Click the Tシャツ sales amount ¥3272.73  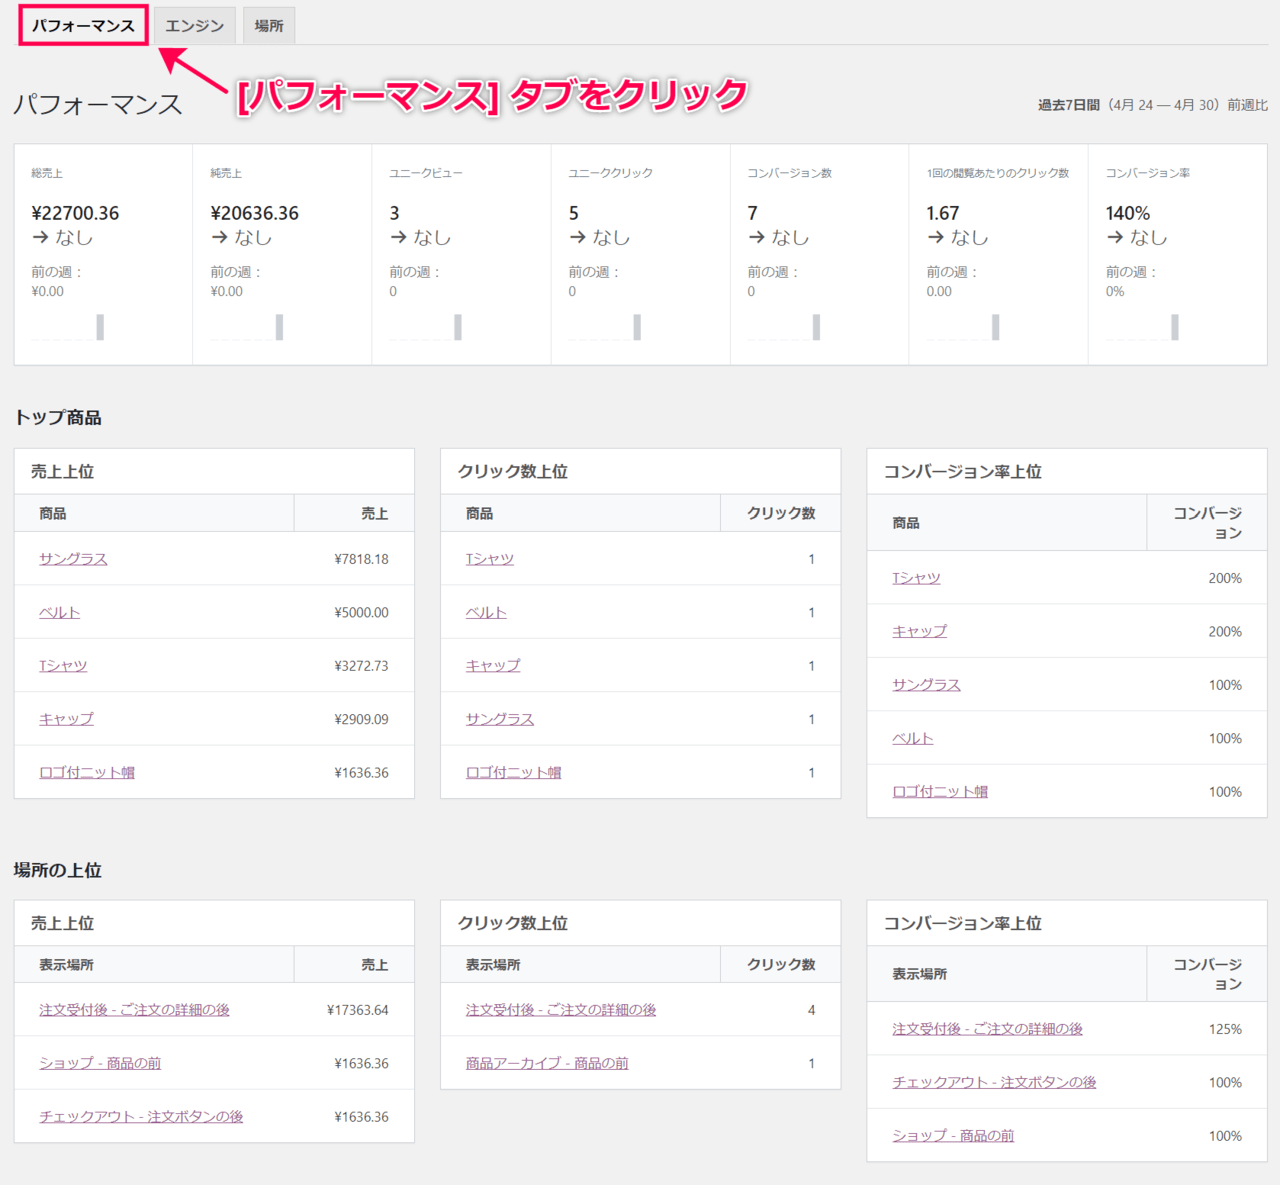[361, 666]
